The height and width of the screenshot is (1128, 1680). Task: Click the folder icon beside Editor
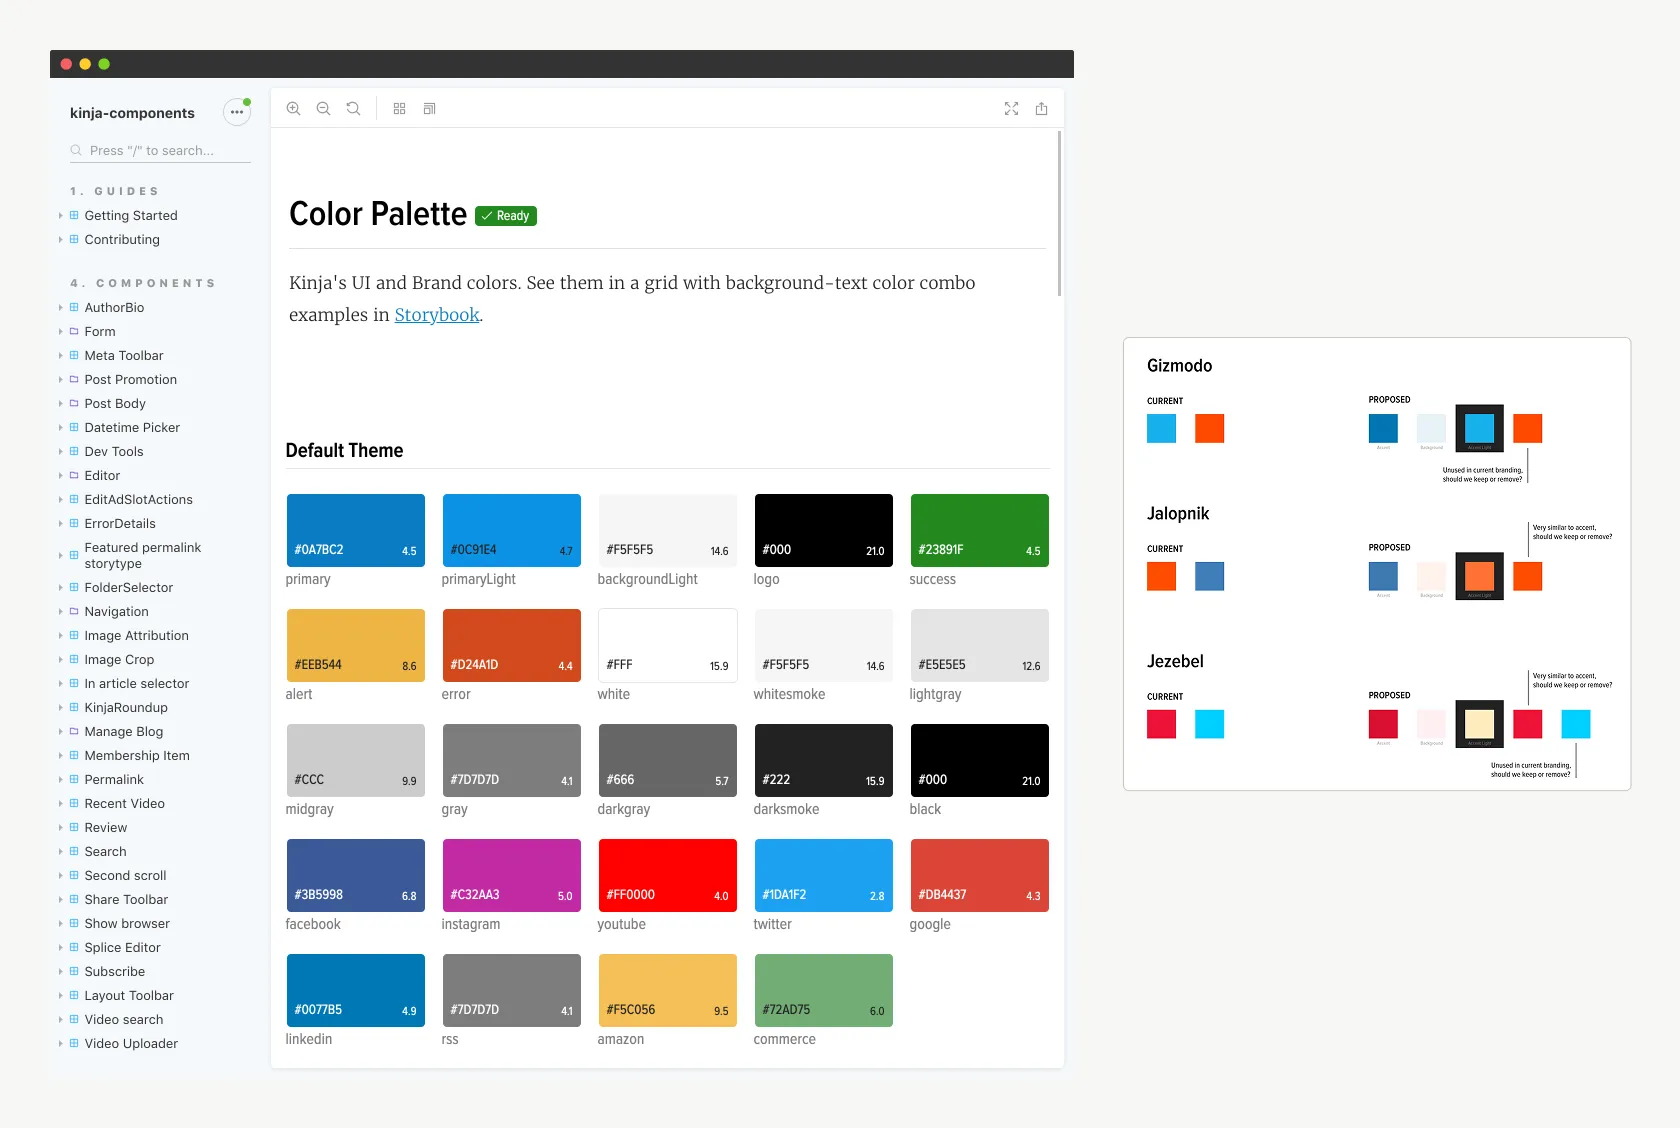[74, 475]
